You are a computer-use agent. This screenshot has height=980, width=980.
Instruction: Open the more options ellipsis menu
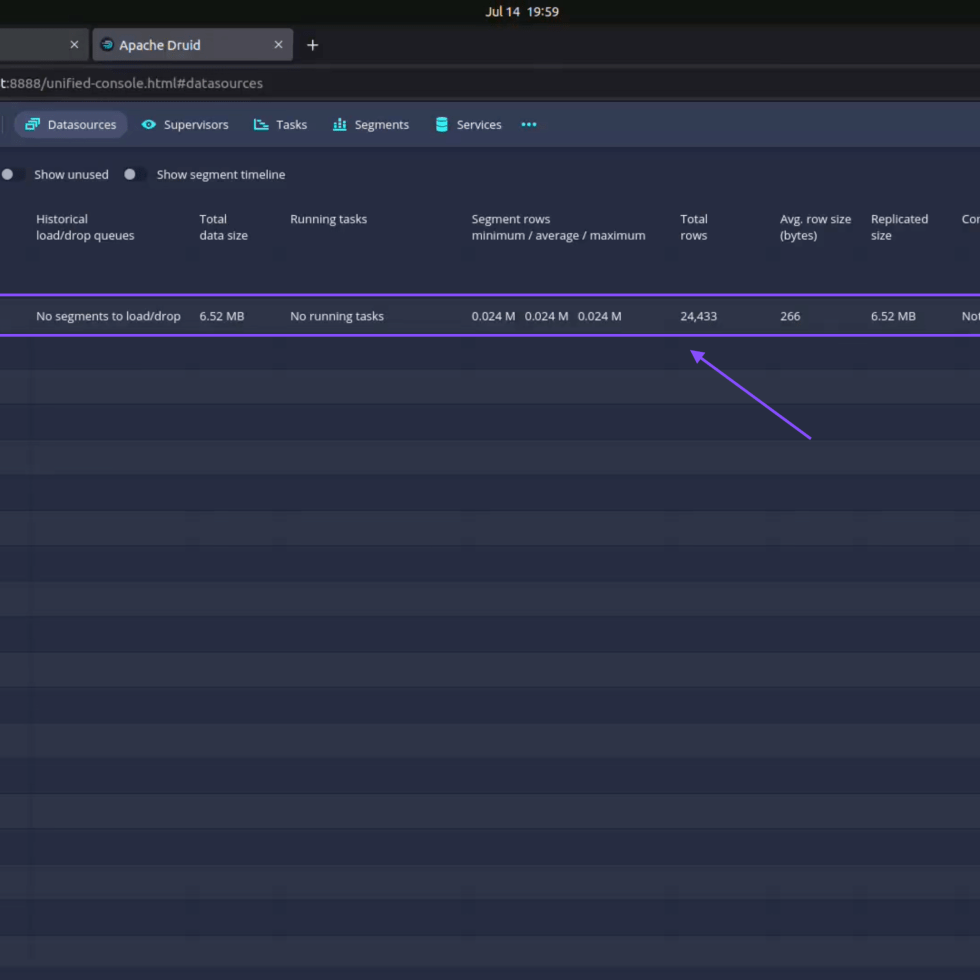(529, 125)
